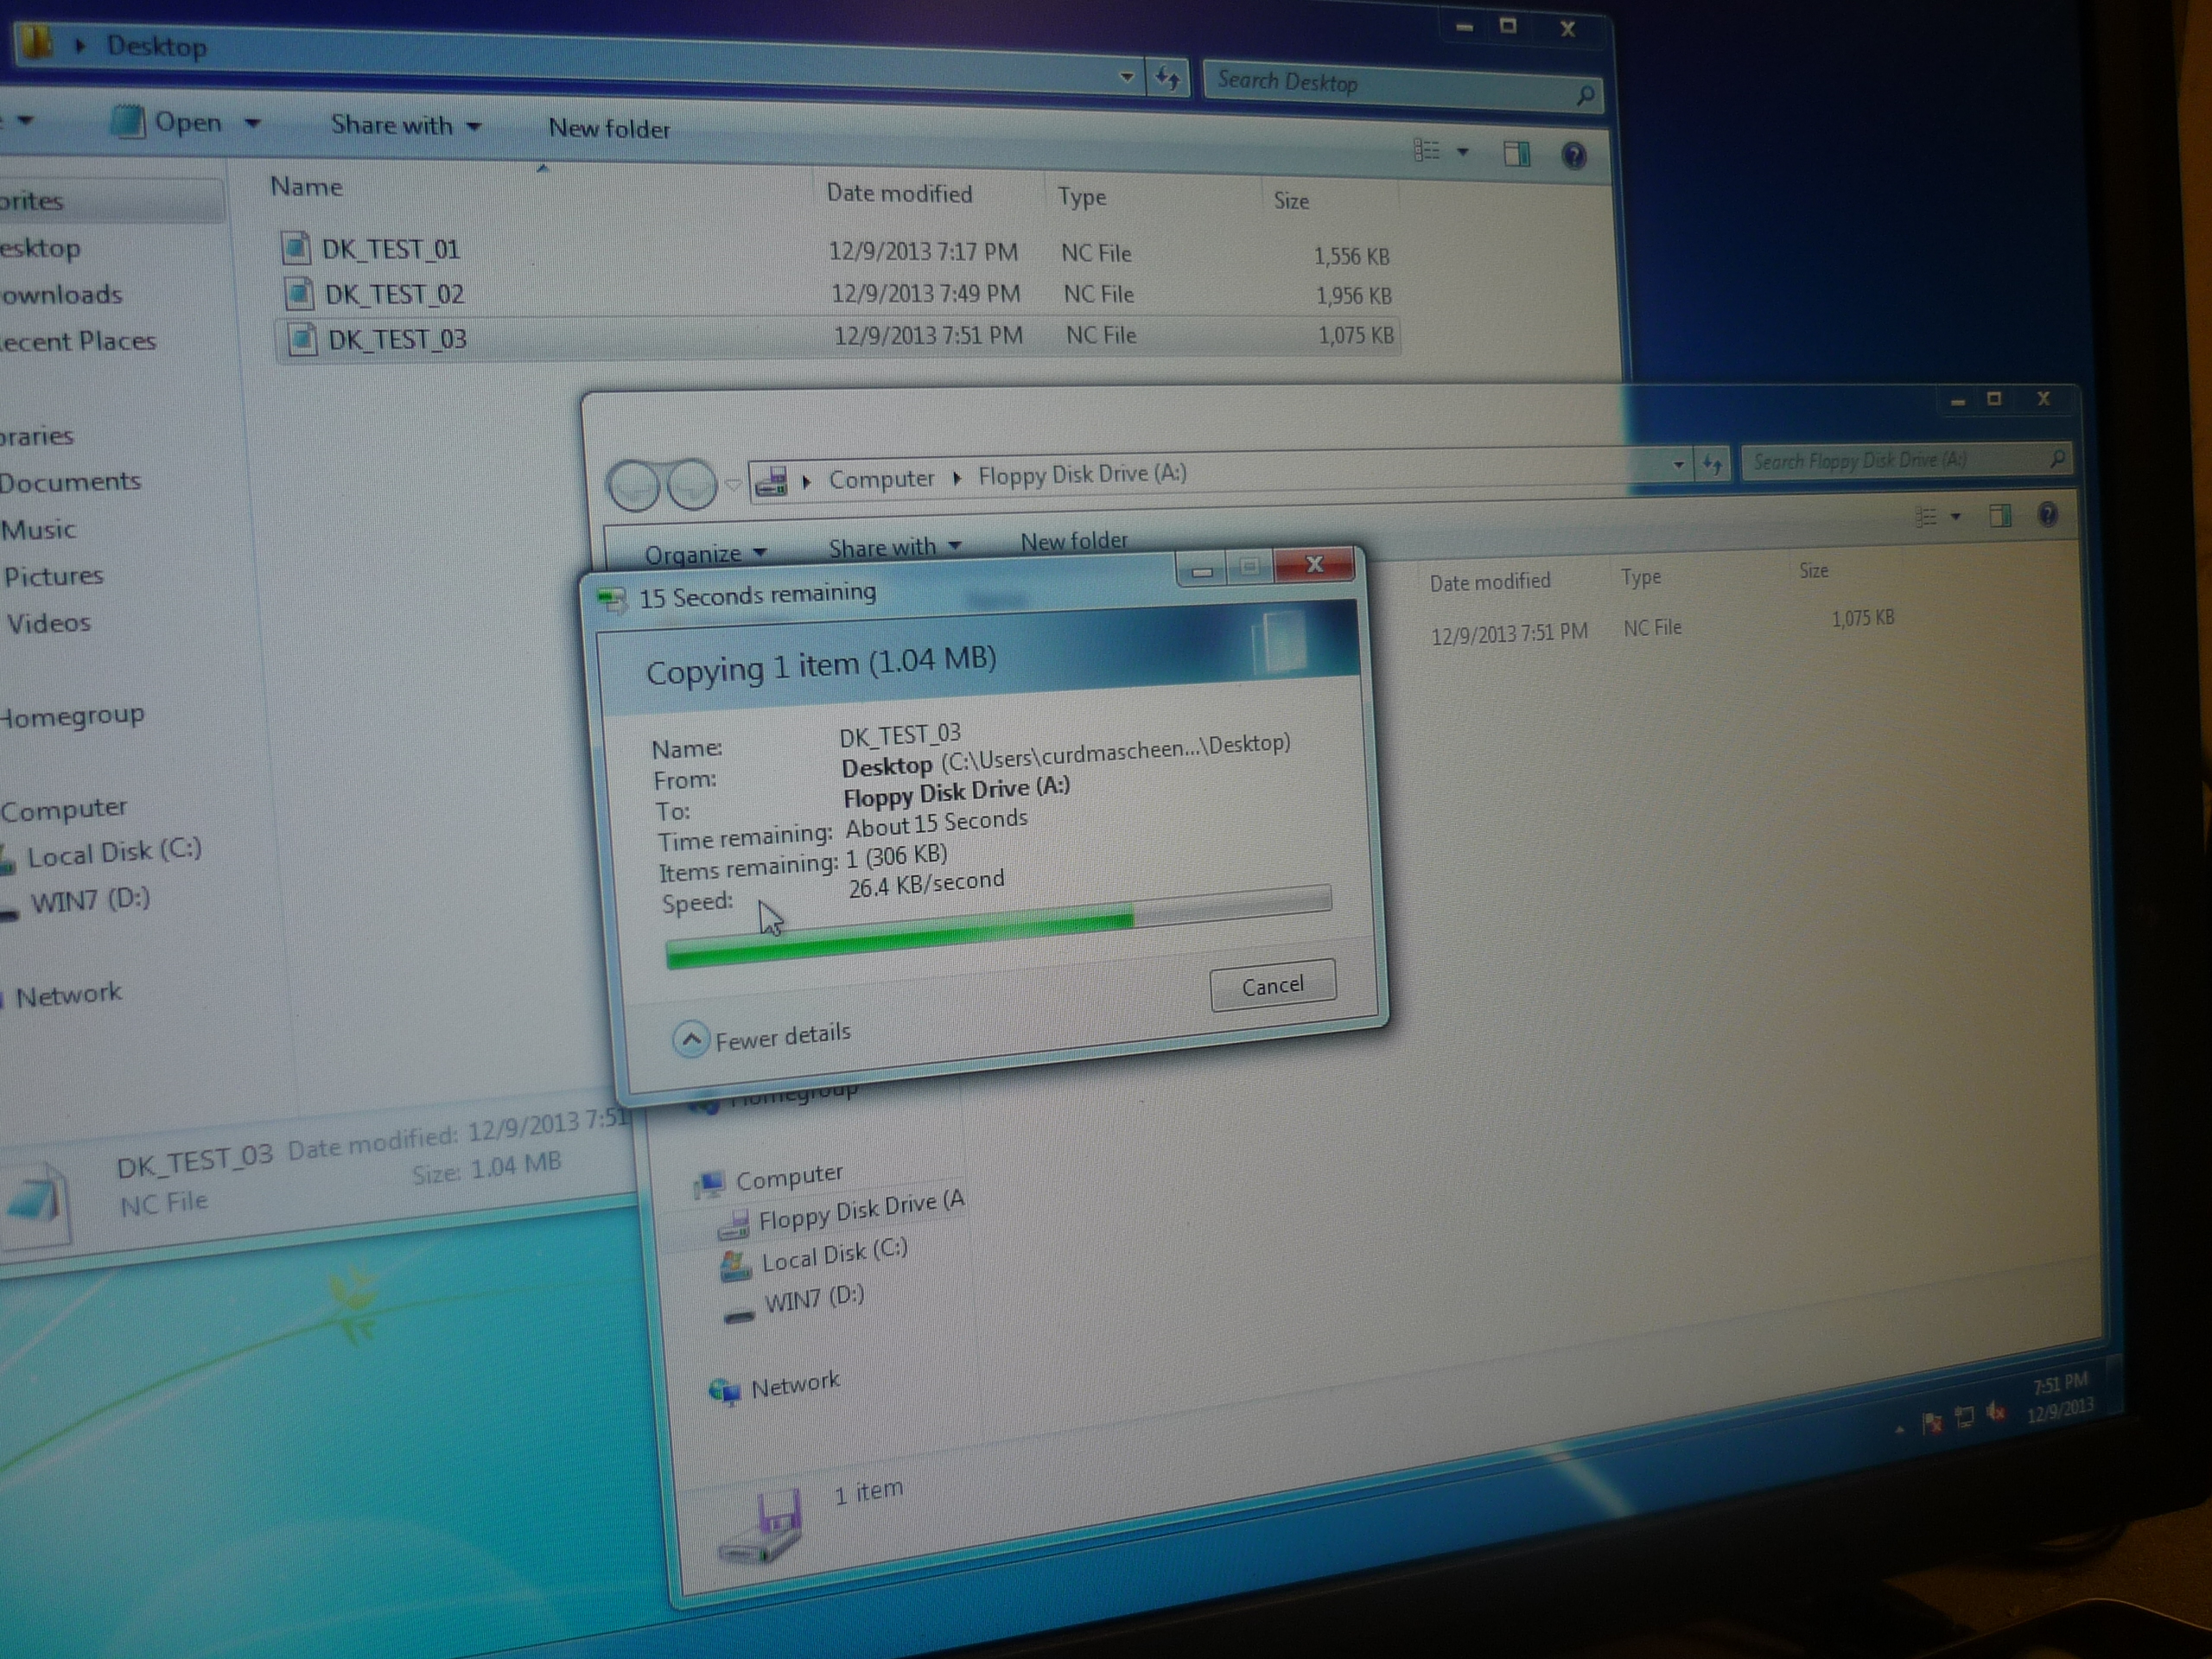Click the network tray icon
Screen dimensions: 2212x1659
coord(1964,1417)
